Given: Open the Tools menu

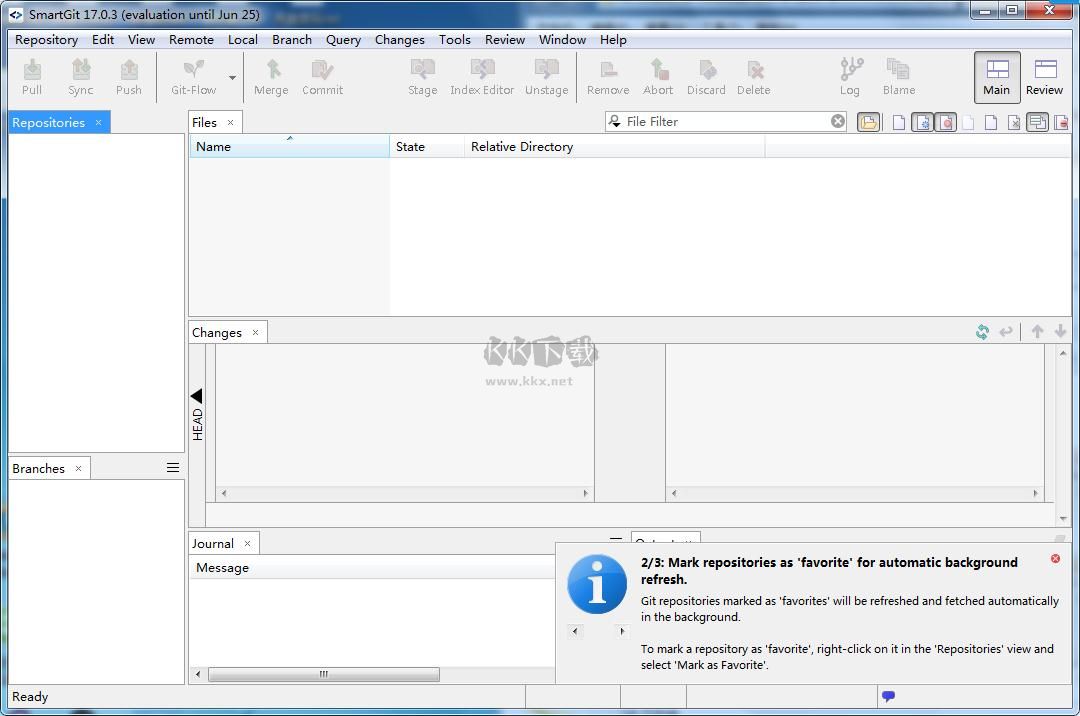Looking at the screenshot, I should (x=454, y=40).
